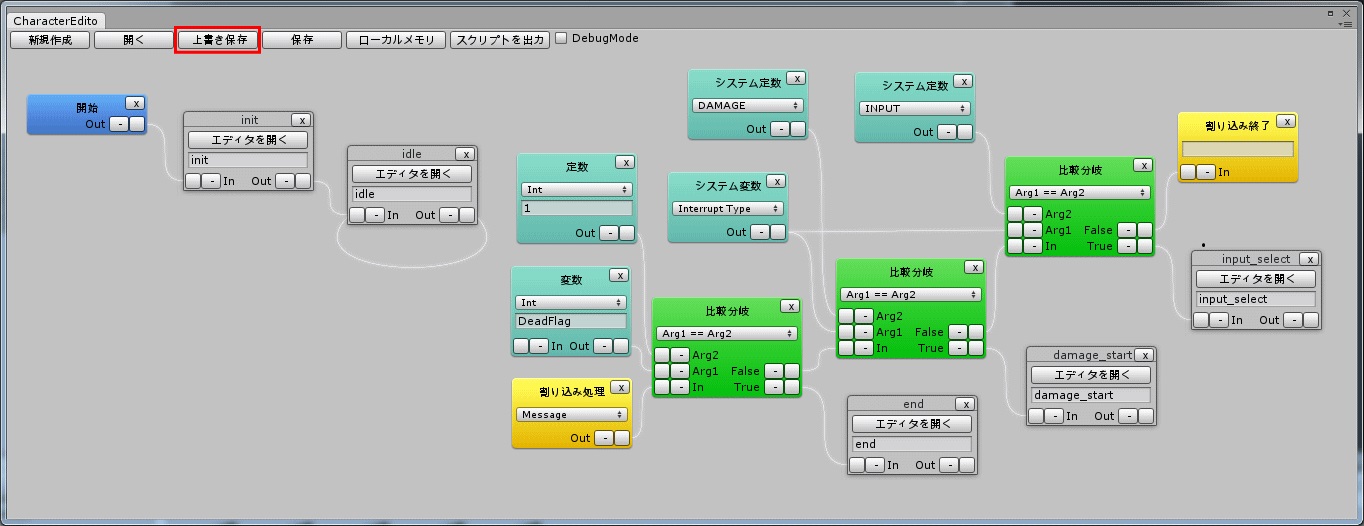Click the ローカルメモリ button

(396, 40)
